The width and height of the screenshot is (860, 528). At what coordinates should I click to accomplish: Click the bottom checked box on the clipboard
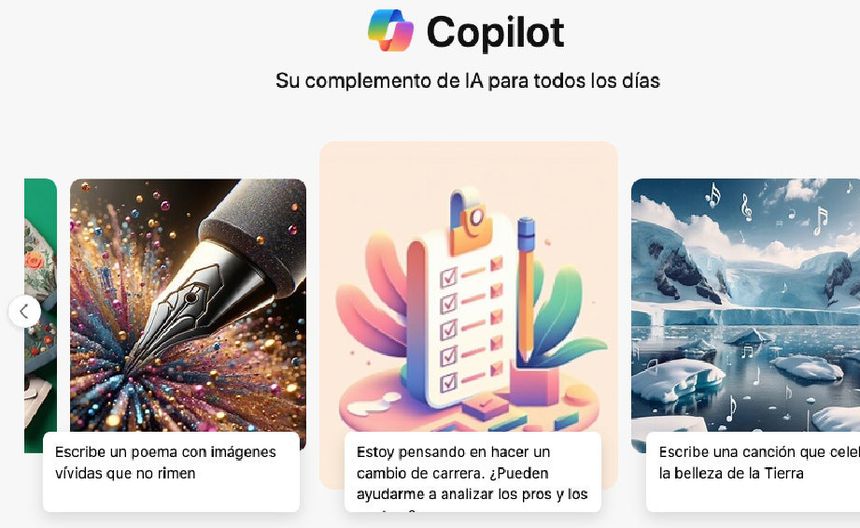(449, 381)
